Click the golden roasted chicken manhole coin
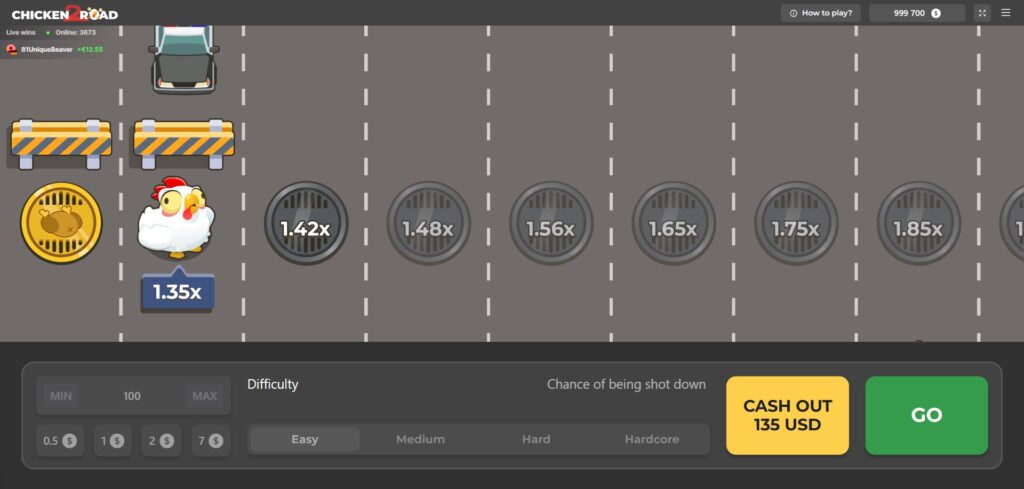 (61, 223)
